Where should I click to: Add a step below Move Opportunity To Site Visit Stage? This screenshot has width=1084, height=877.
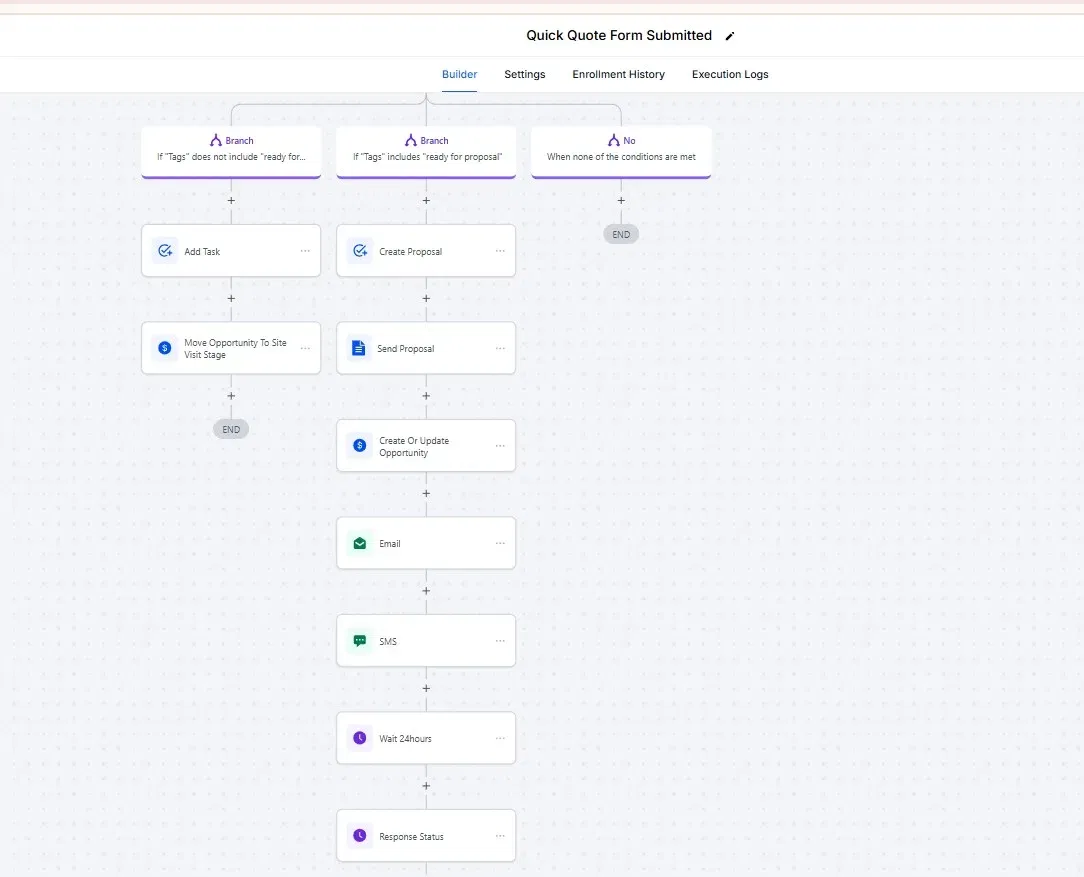[231, 396]
